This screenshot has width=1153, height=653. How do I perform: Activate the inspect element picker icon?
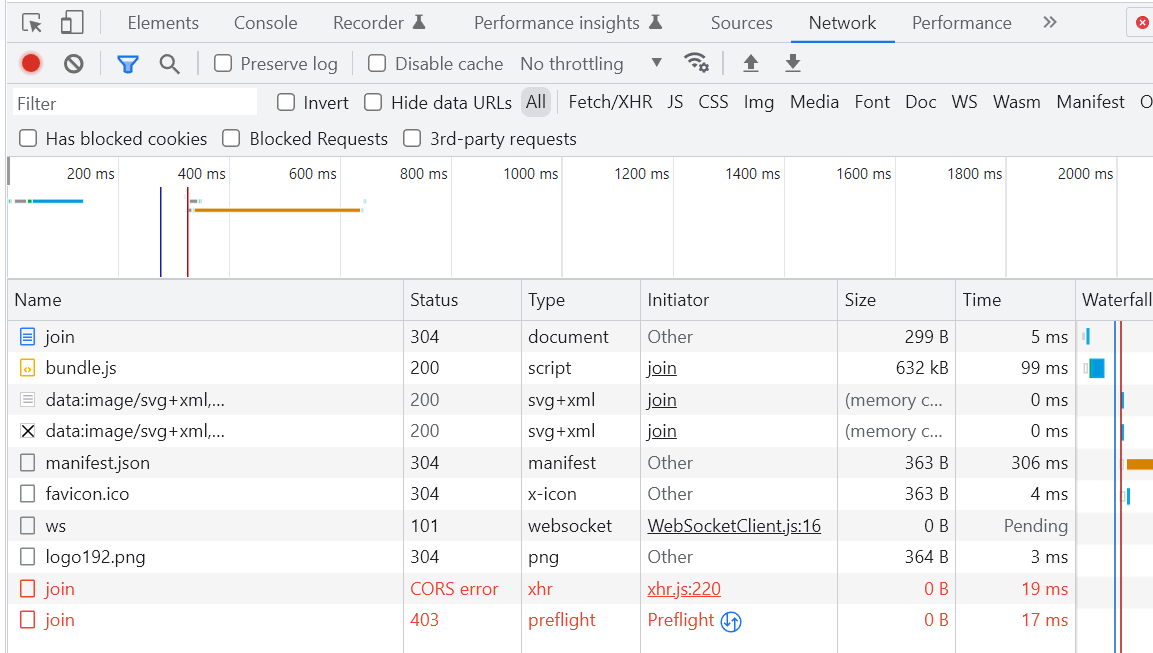[32, 23]
